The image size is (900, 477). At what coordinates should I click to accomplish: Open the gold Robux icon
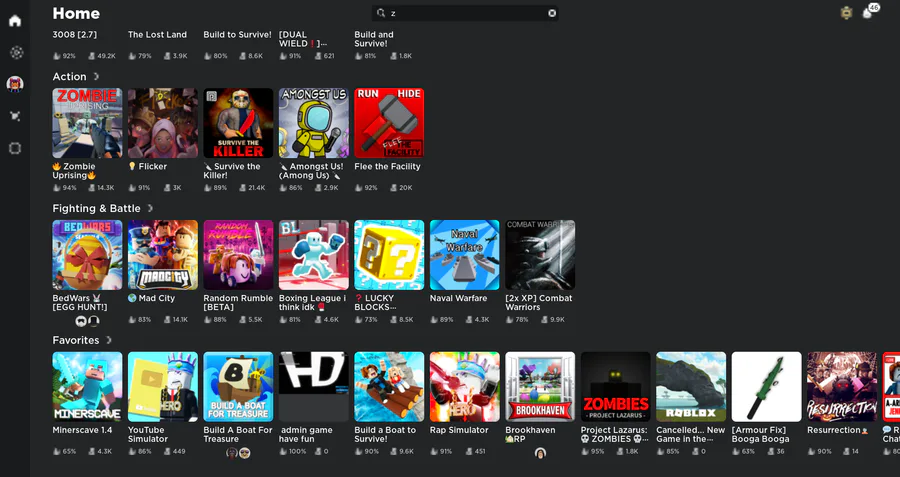click(x=846, y=13)
